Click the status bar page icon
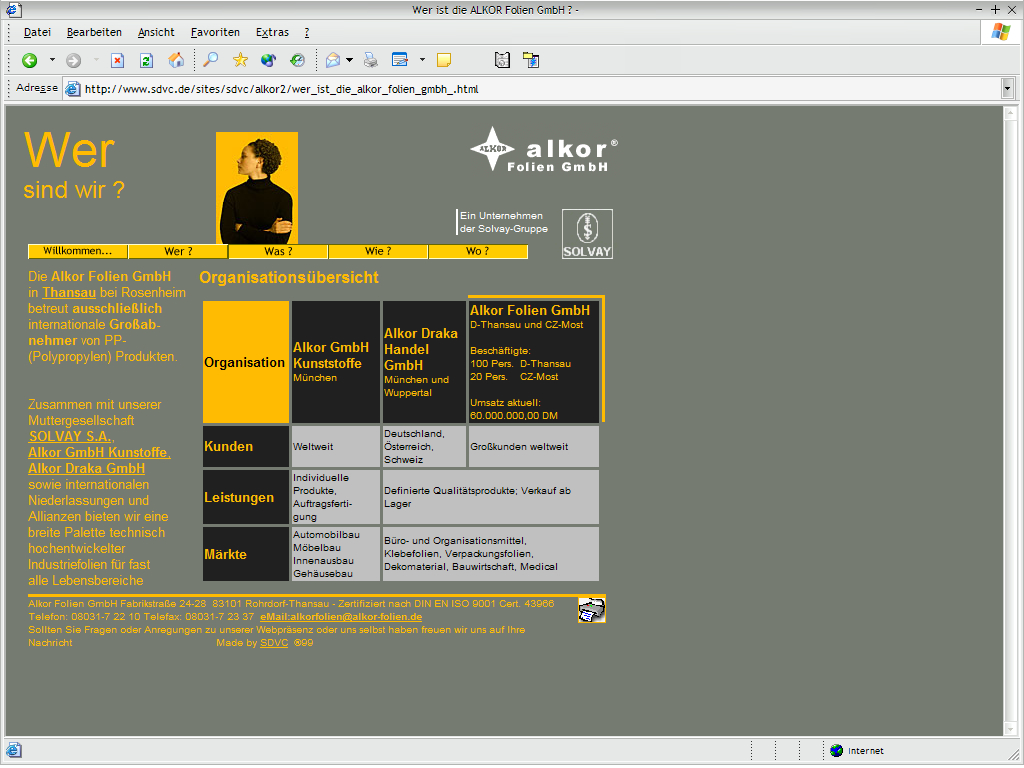 (x=14, y=750)
